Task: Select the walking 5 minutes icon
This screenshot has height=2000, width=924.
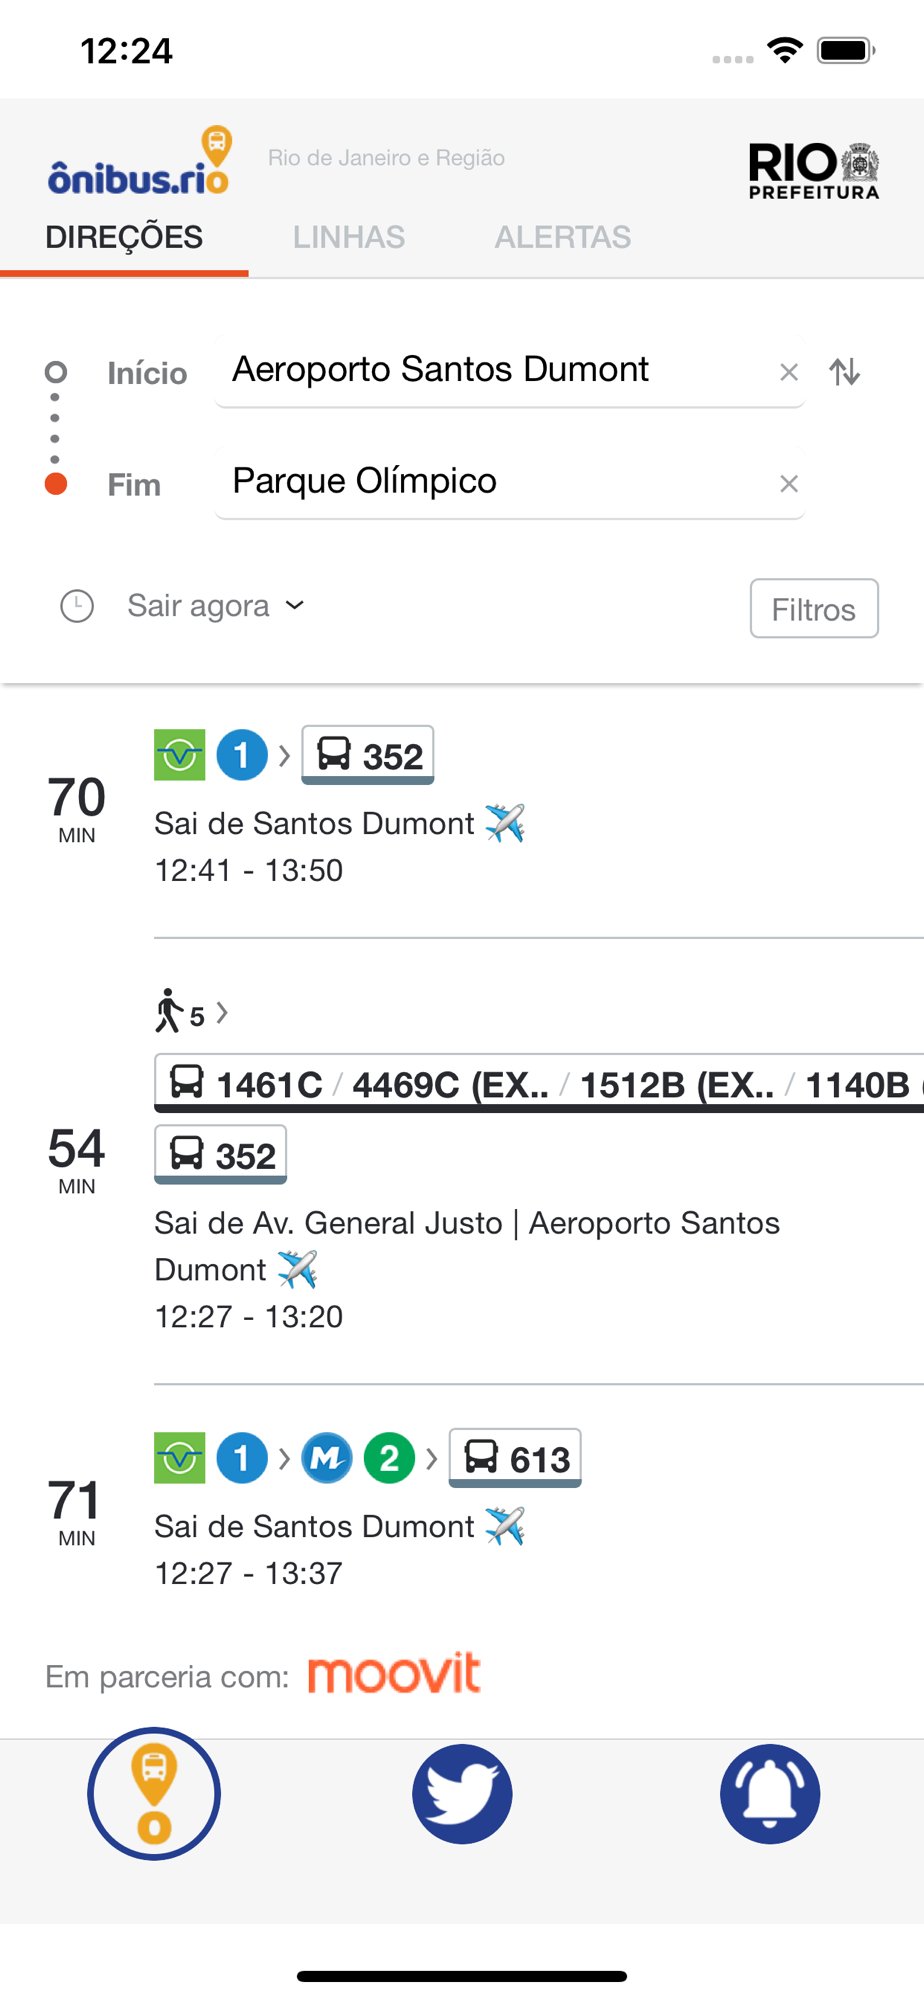Action: [180, 1012]
